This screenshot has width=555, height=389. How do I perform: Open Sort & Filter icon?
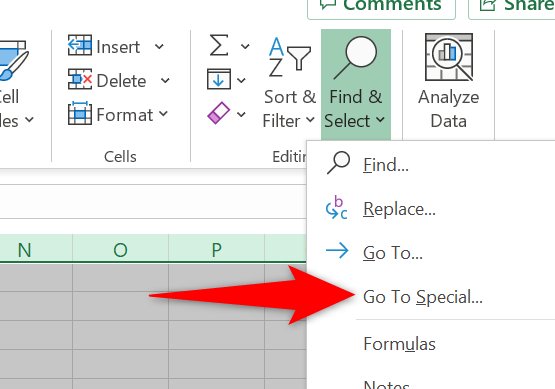(x=290, y=57)
